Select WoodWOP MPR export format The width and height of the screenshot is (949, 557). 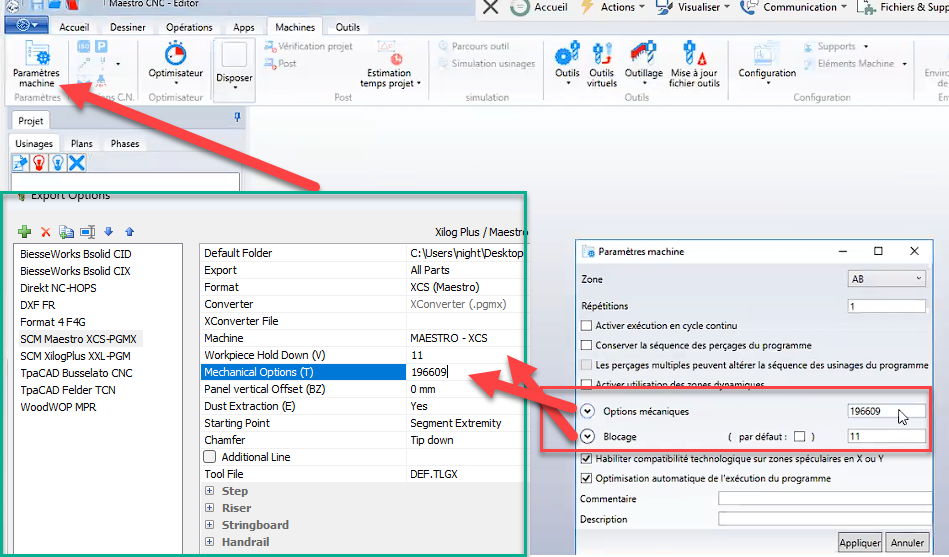click(x=58, y=407)
